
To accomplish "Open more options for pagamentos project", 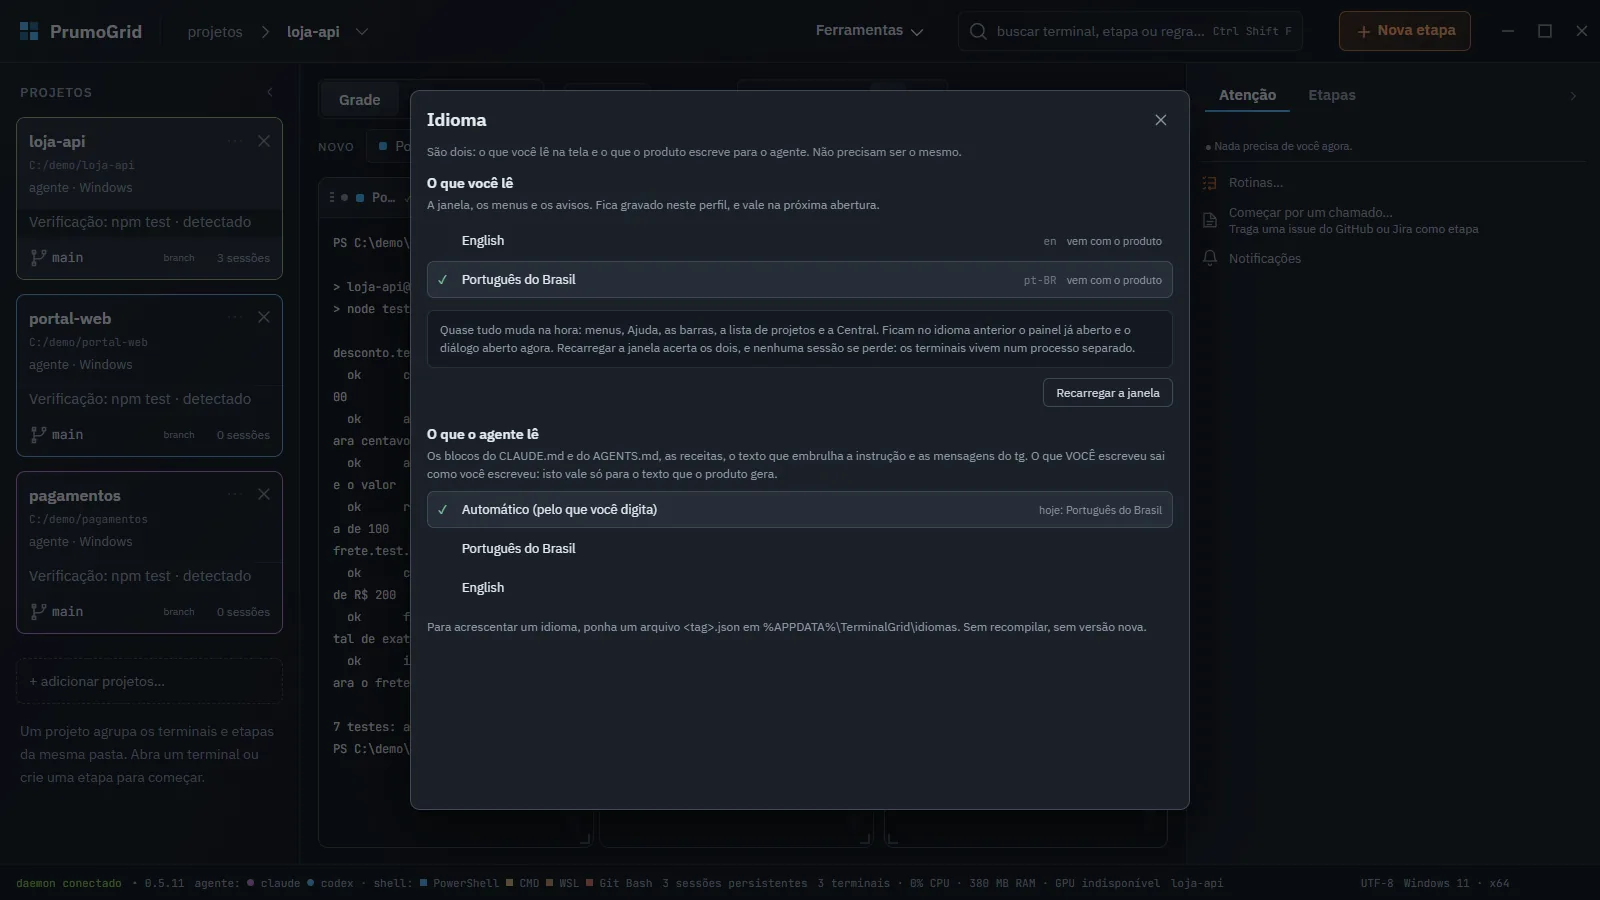I will click(235, 494).
